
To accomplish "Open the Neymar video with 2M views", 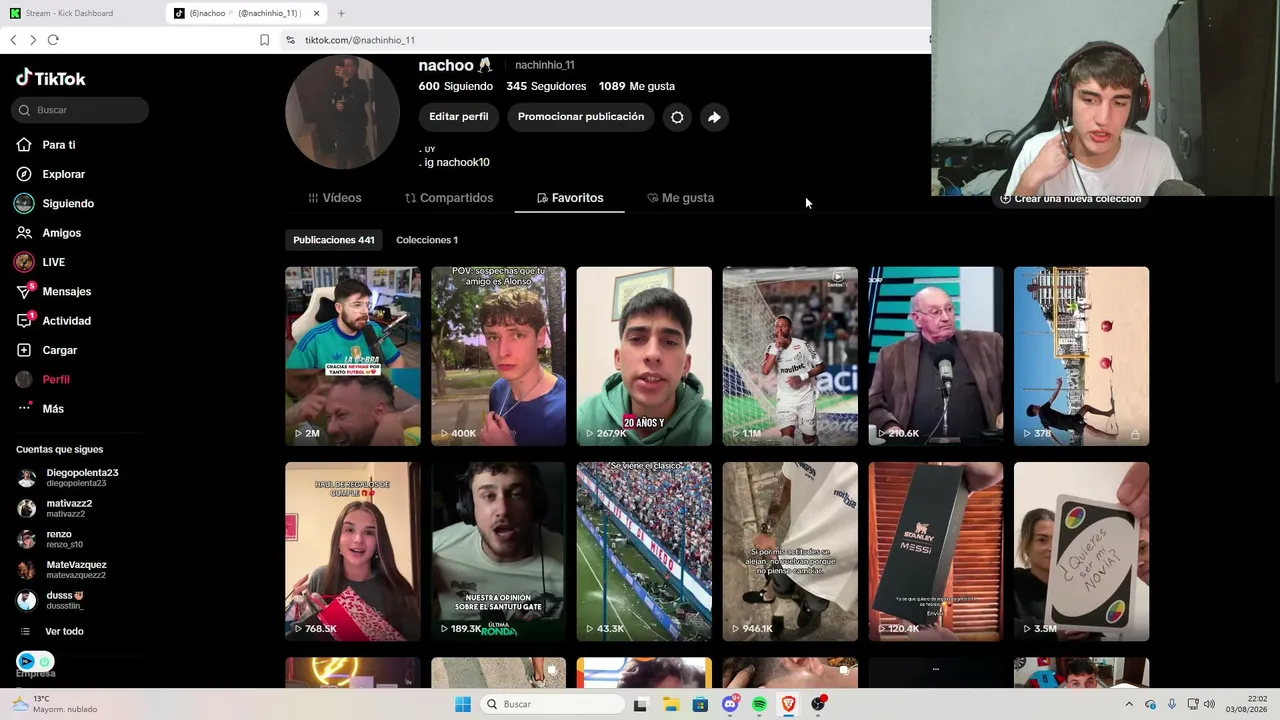I will coord(353,356).
